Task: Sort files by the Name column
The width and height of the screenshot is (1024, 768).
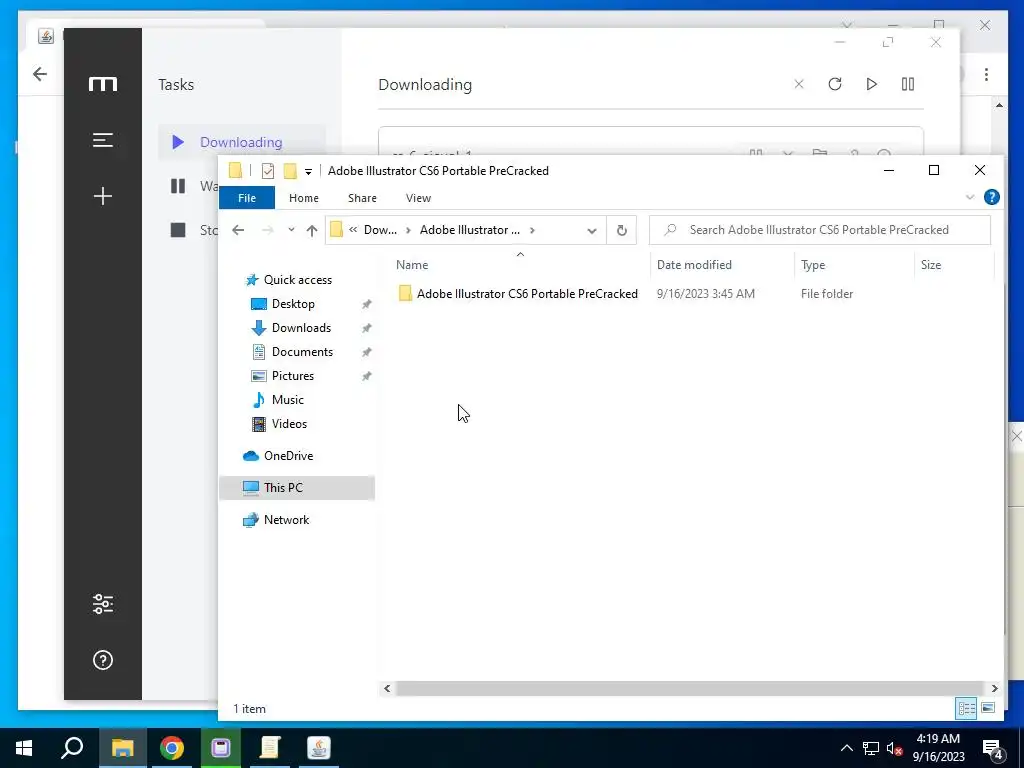Action: pyautogui.click(x=412, y=264)
